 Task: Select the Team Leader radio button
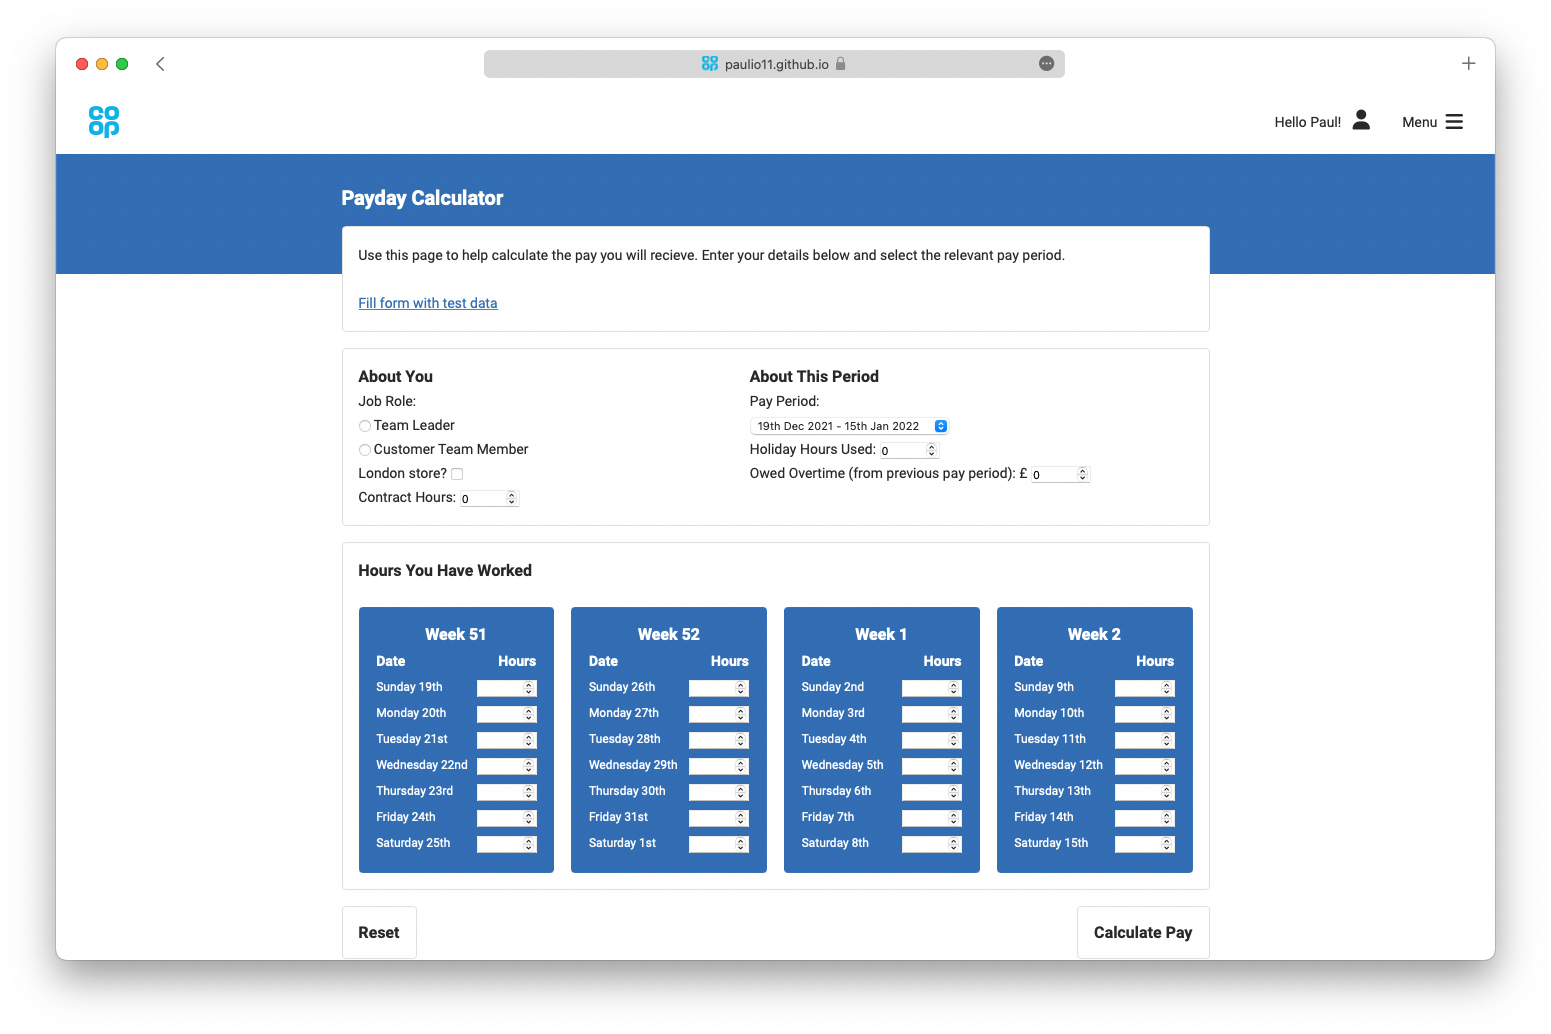pyautogui.click(x=365, y=426)
